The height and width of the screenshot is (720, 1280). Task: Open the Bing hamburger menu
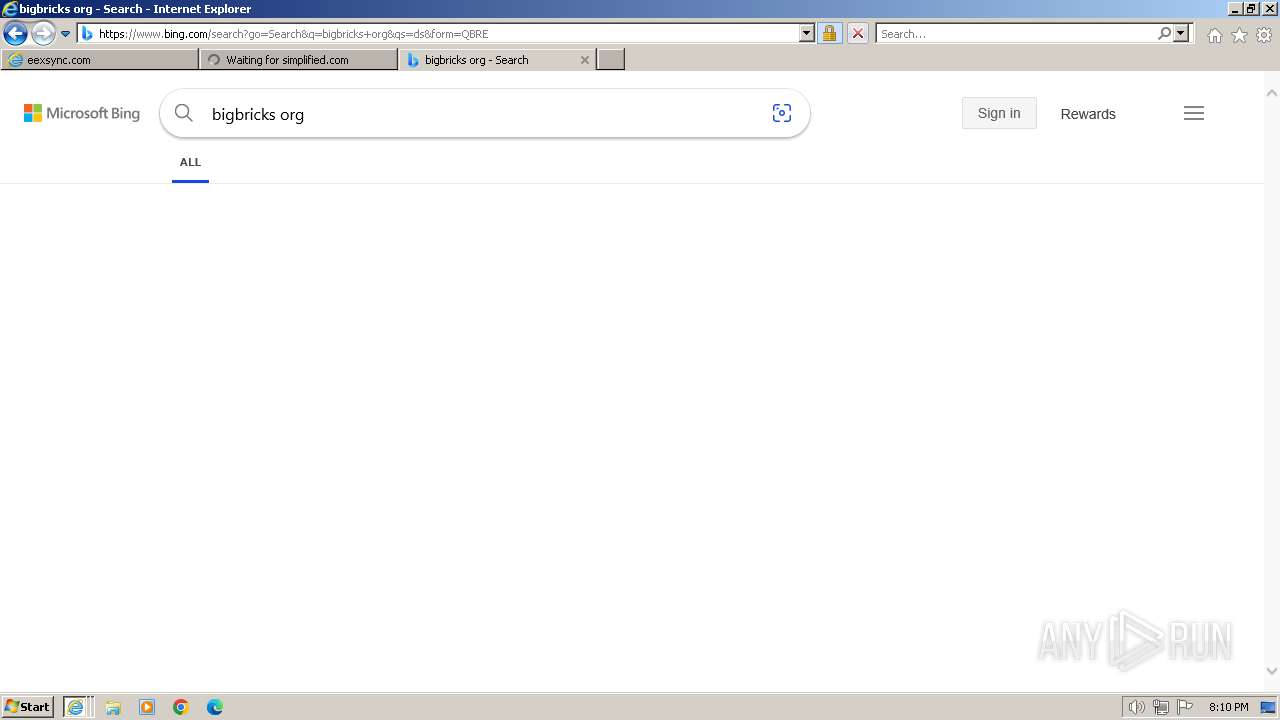point(1194,113)
